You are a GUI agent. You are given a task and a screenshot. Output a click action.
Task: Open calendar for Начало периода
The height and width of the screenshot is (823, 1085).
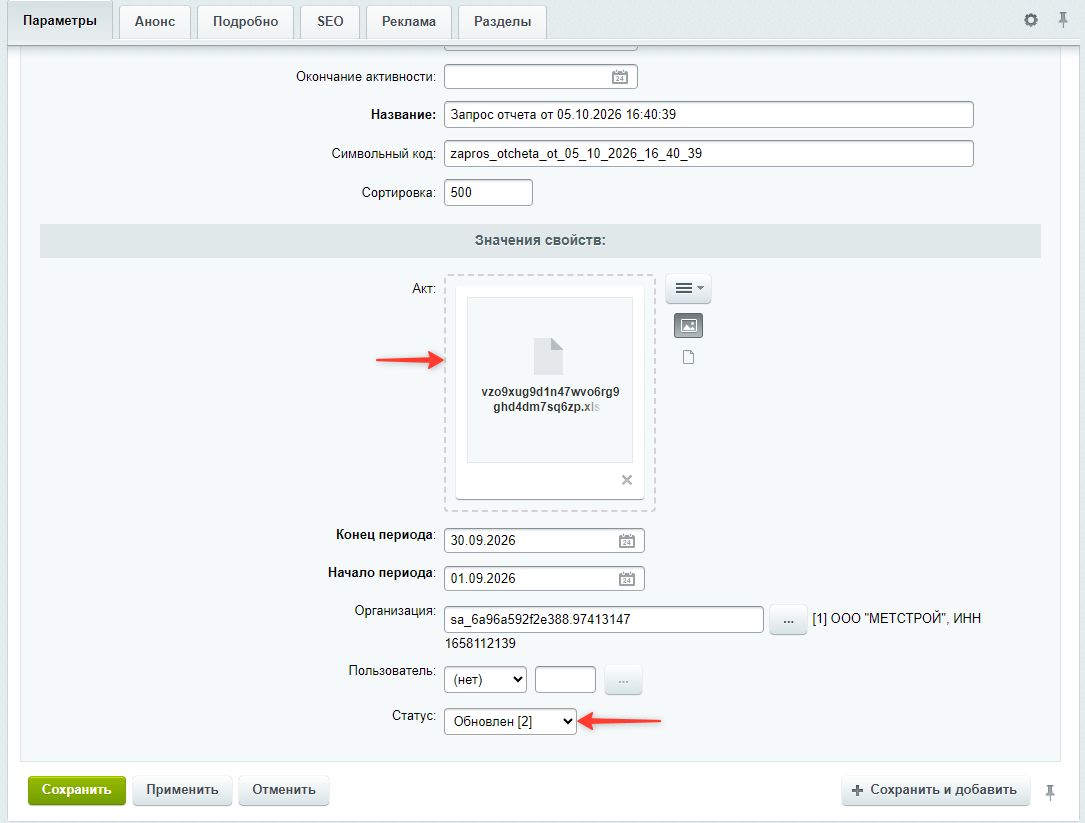click(627, 579)
